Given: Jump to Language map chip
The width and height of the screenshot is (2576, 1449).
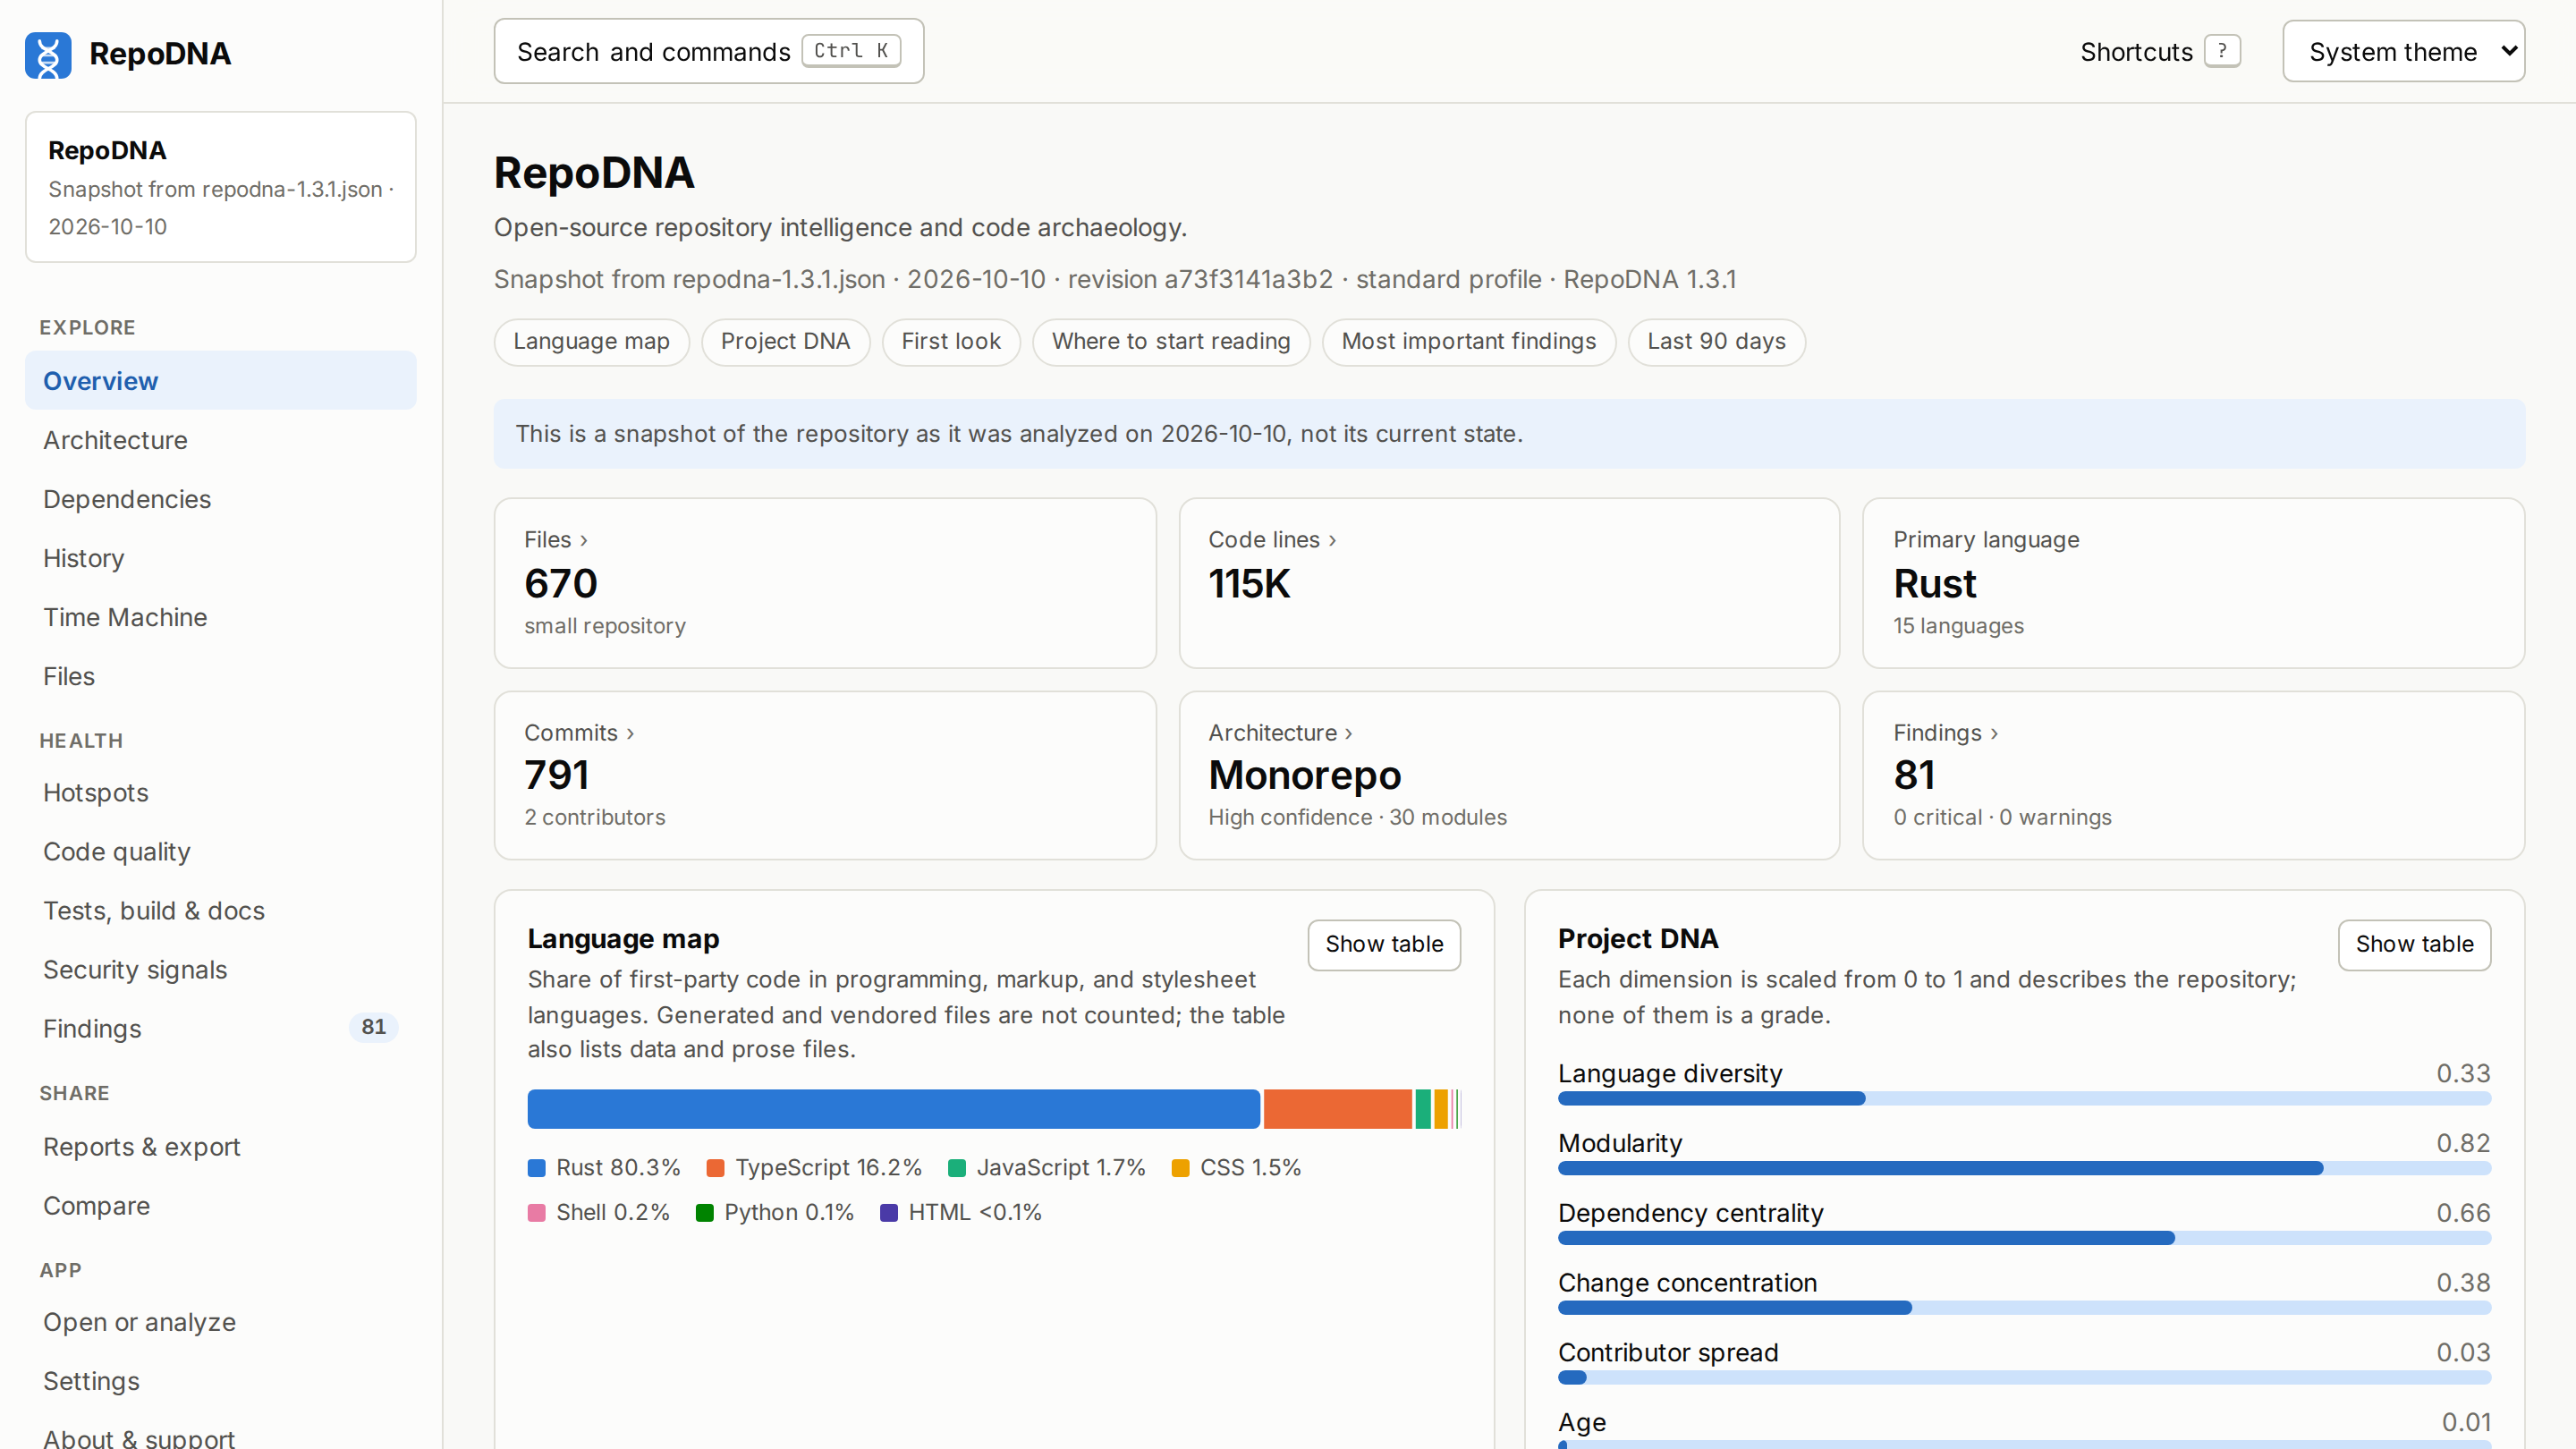Looking at the screenshot, I should tap(591, 342).
